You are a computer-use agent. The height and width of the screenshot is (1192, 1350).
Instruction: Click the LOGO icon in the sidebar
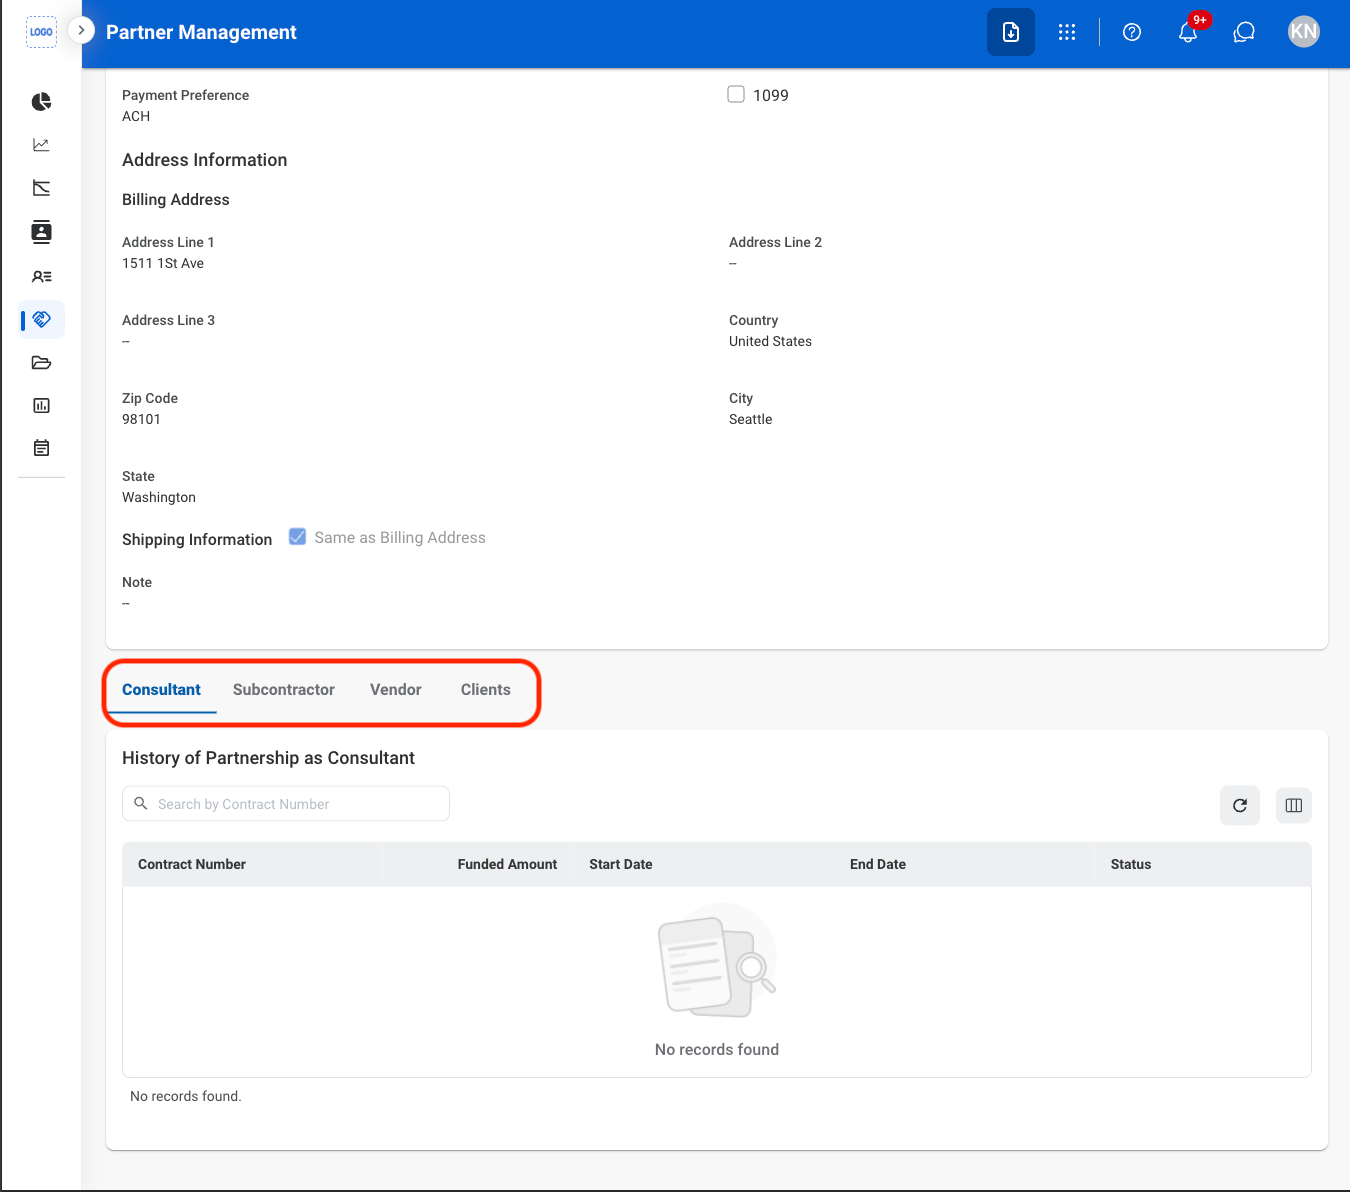[41, 32]
